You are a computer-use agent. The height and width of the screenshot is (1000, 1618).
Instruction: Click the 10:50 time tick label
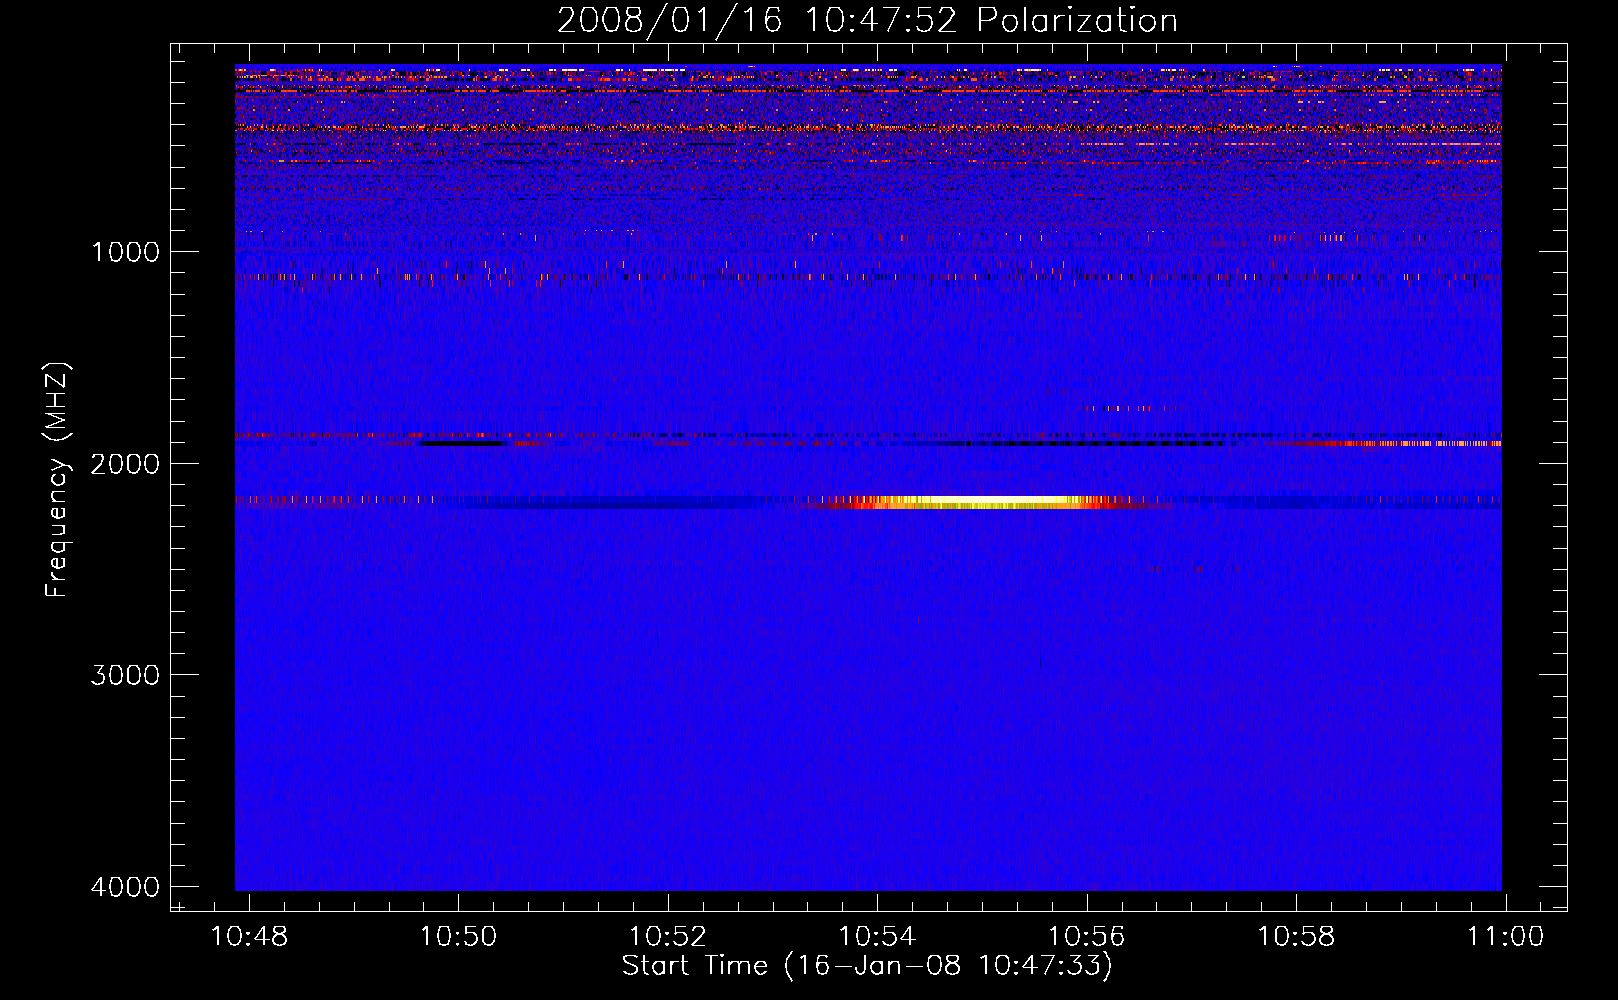click(x=458, y=936)
